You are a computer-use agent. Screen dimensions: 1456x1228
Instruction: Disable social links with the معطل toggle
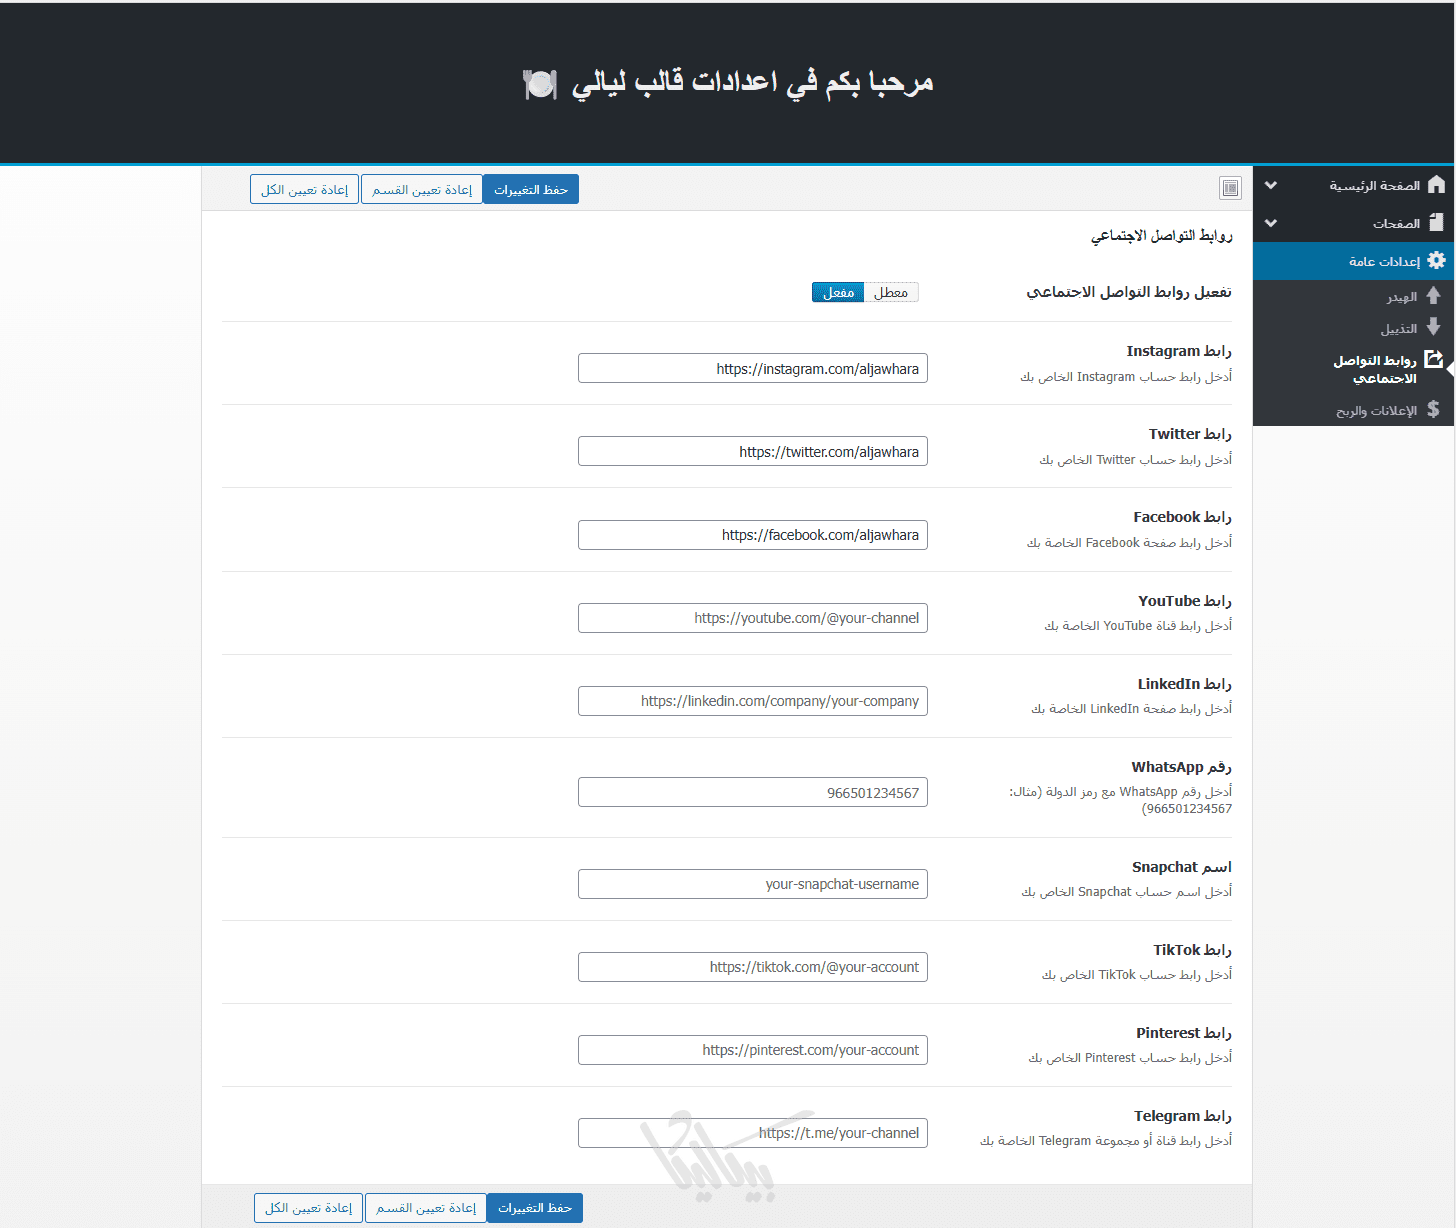(x=890, y=292)
